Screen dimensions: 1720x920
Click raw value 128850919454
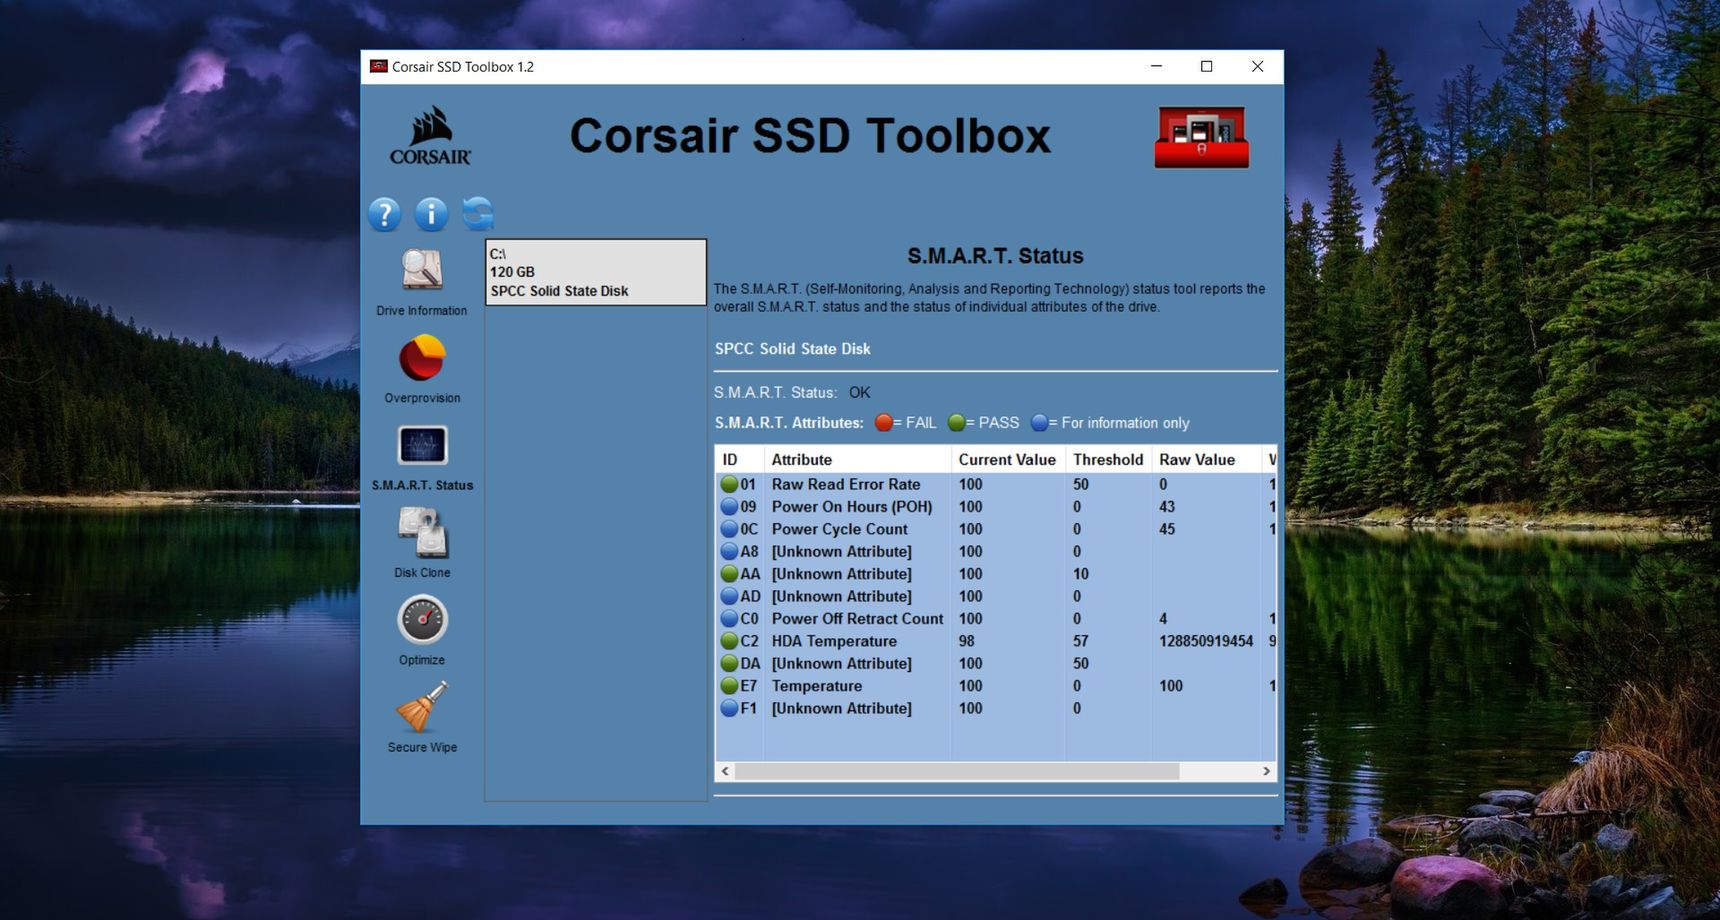(x=1206, y=641)
